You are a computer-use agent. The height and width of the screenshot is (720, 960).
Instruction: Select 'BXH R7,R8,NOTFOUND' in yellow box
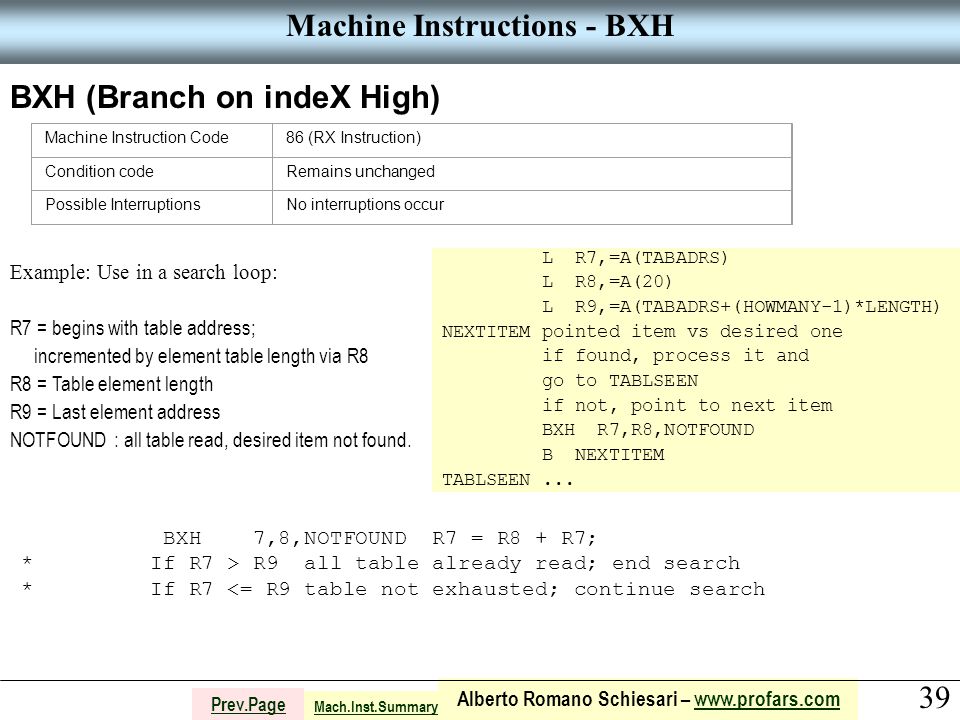(648, 430)
